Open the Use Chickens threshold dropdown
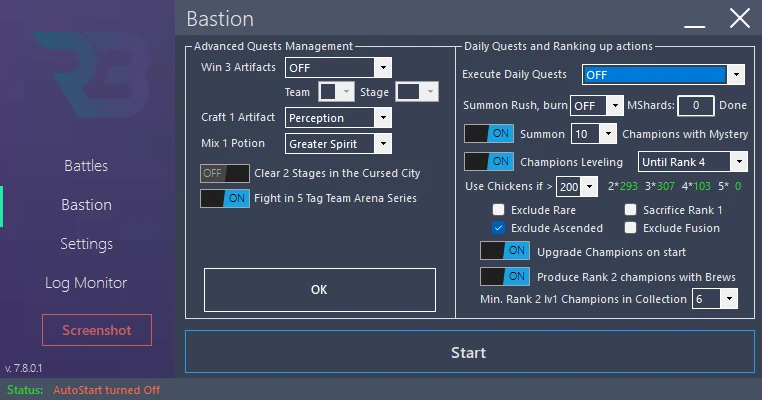This screenshot has width=762, height=400. point(577,186)
